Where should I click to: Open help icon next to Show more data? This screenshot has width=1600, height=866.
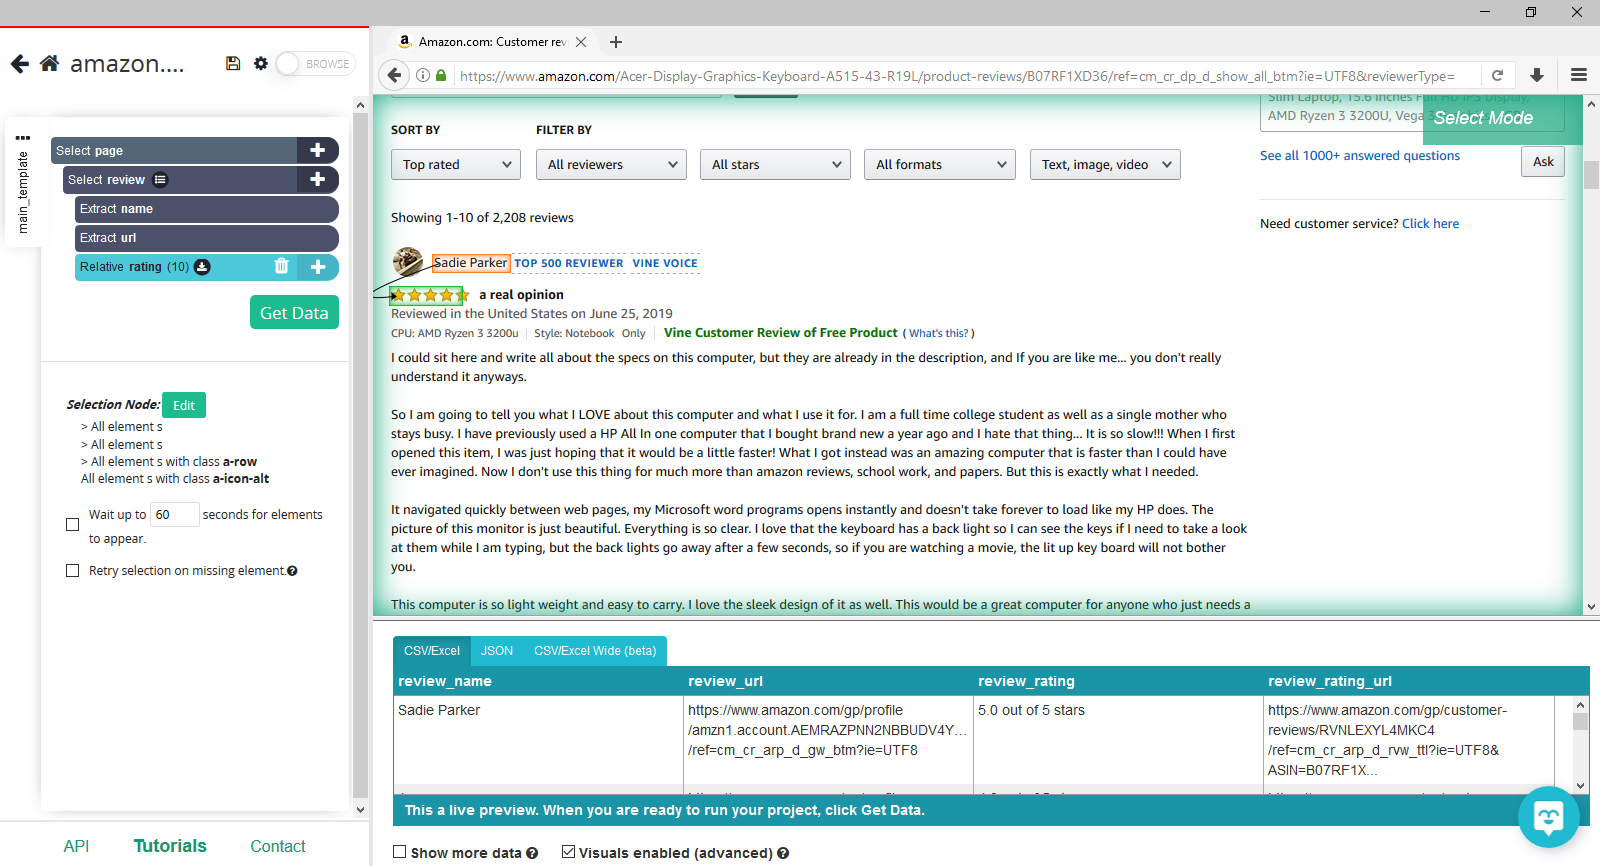click(x=532, y=853)
